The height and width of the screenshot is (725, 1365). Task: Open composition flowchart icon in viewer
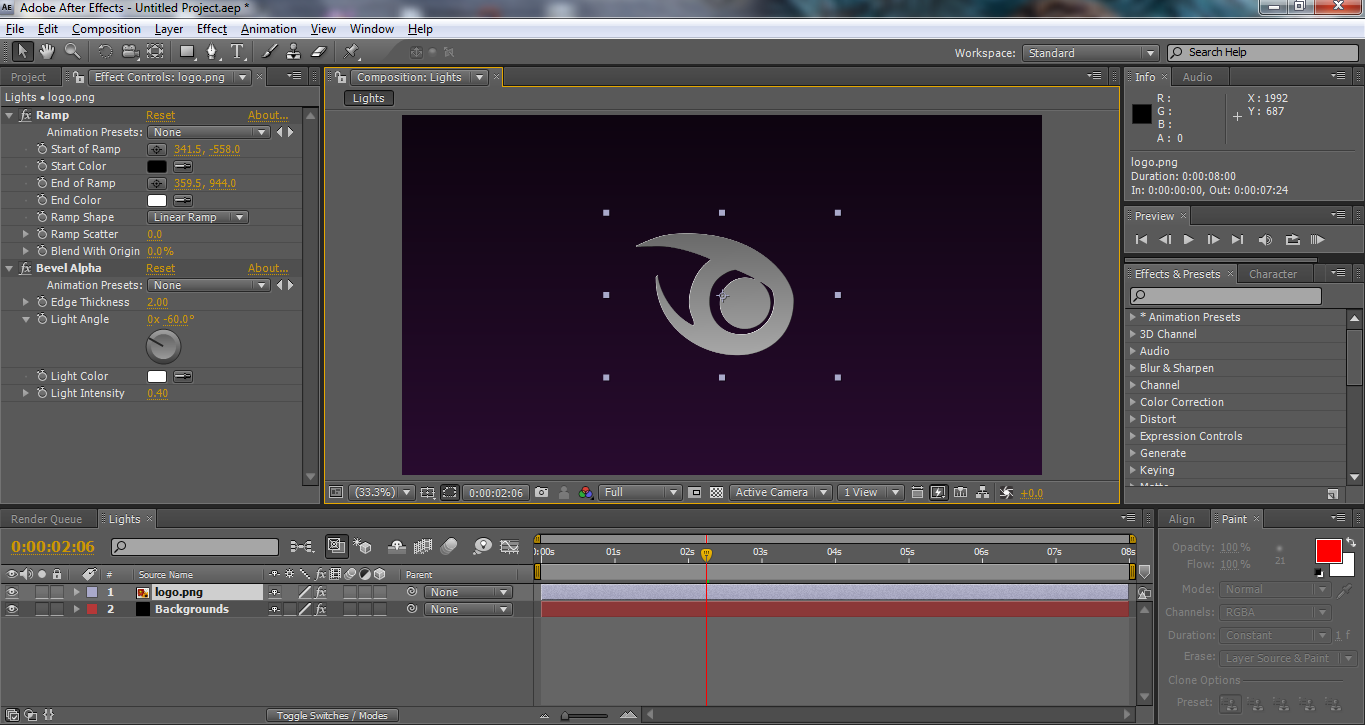pos(983,492)
